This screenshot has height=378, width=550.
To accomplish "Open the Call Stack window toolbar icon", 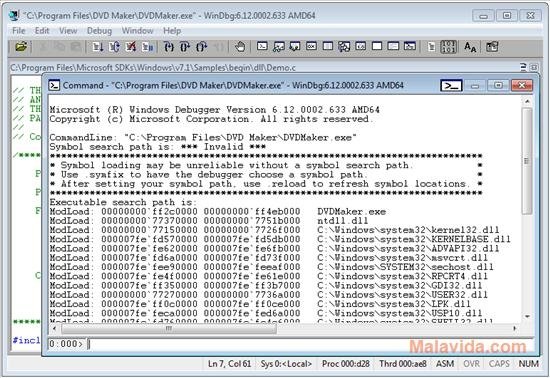I will point(344,46).
